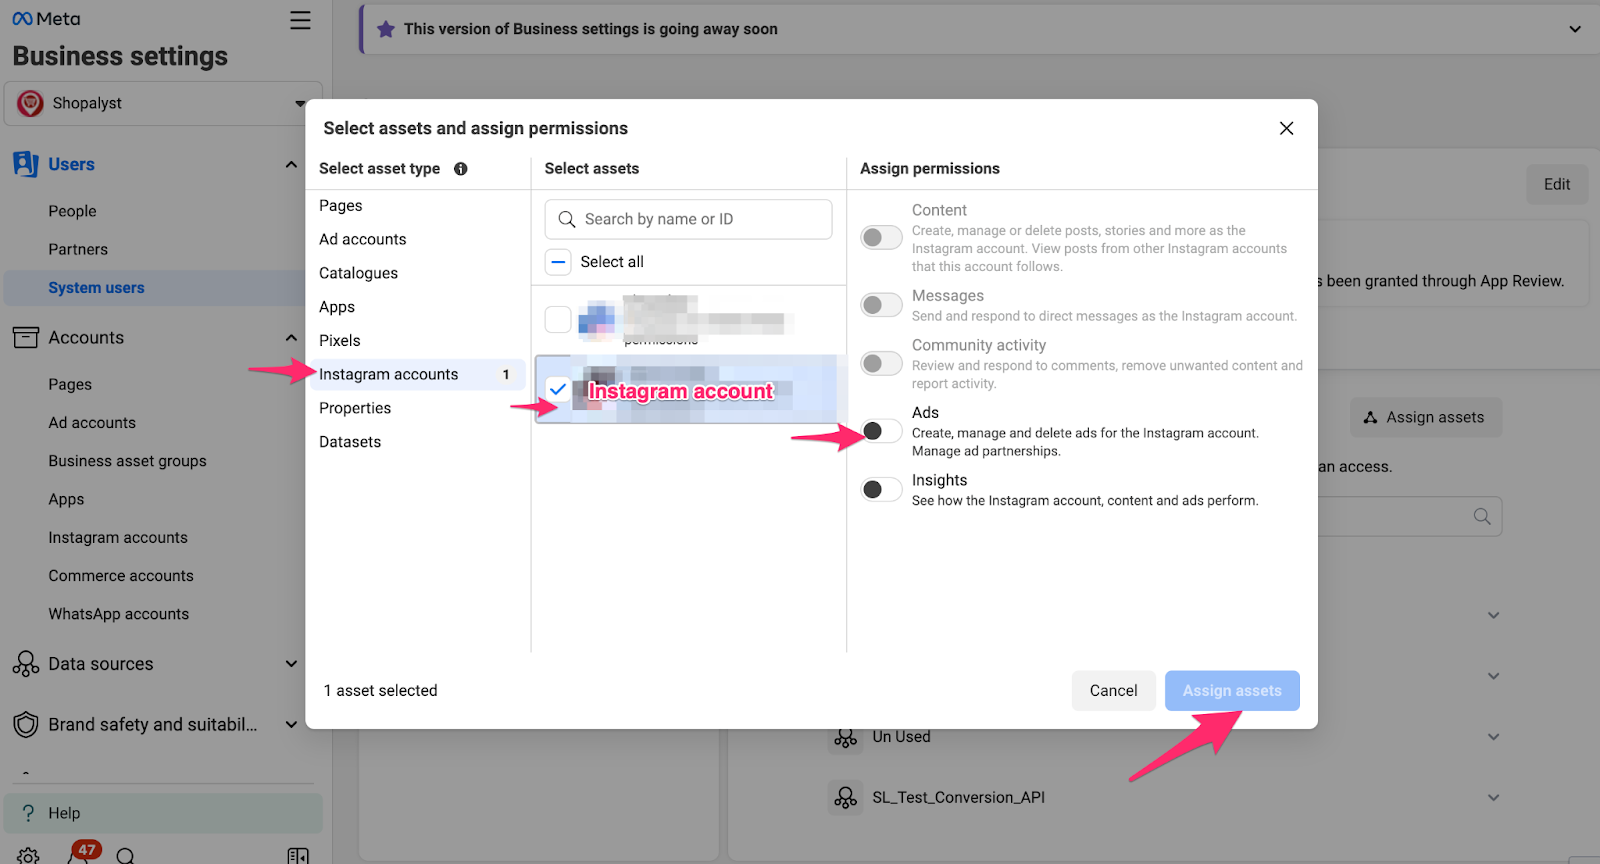Click Assign assets button in background page
The width and height of the screenshot is (1600, 864).
pos(1426,418)
